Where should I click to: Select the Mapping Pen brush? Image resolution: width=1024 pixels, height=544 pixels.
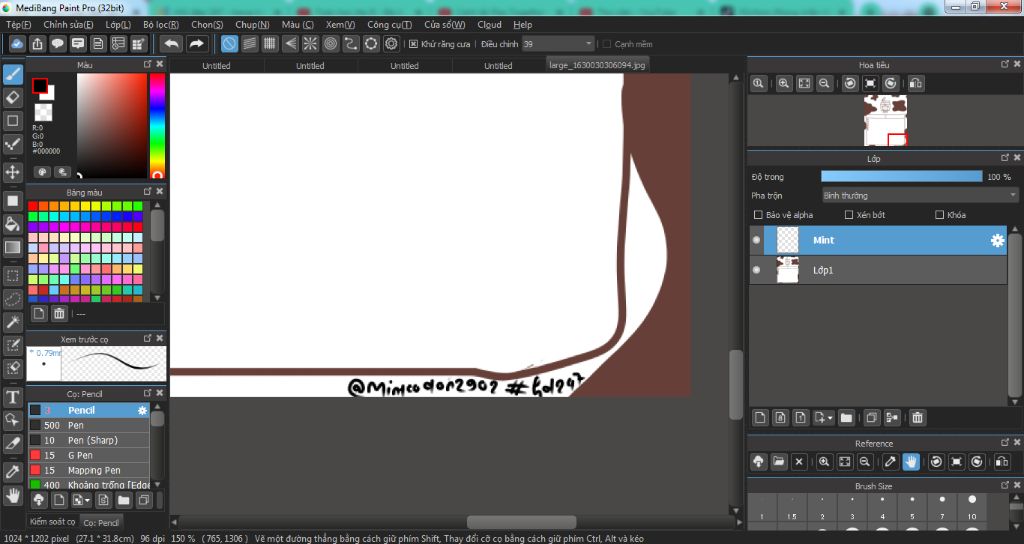coord(89,470)
